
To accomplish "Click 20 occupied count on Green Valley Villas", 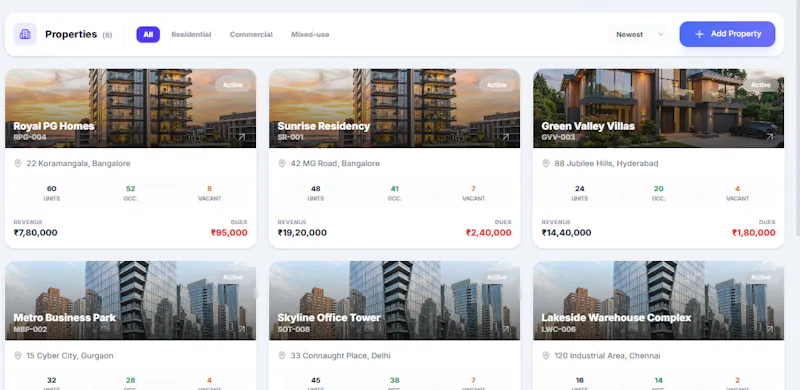I will pyautogui.click(x=659, y=189).
